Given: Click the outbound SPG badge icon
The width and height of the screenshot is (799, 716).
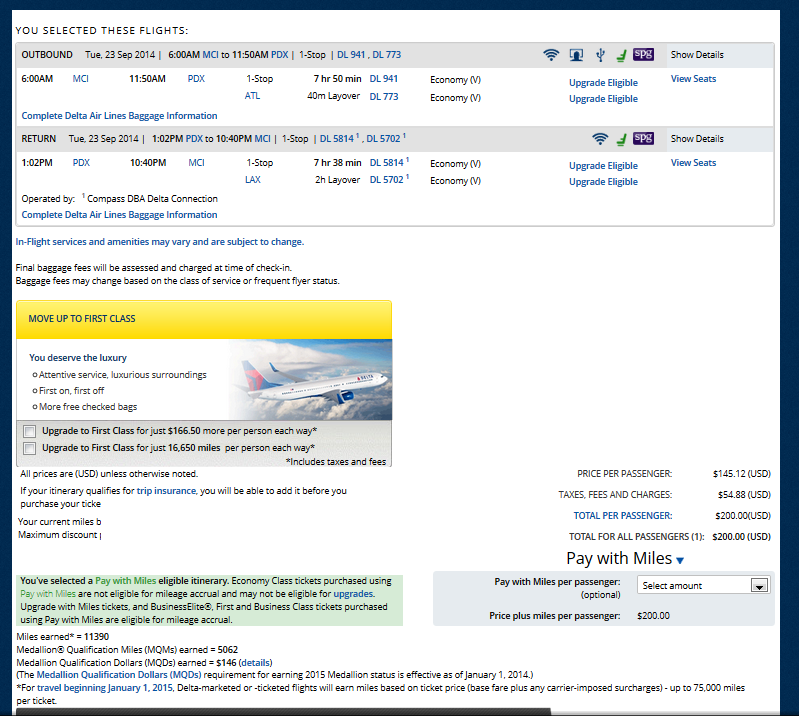Looking at the screenshot, I should 643,55.
